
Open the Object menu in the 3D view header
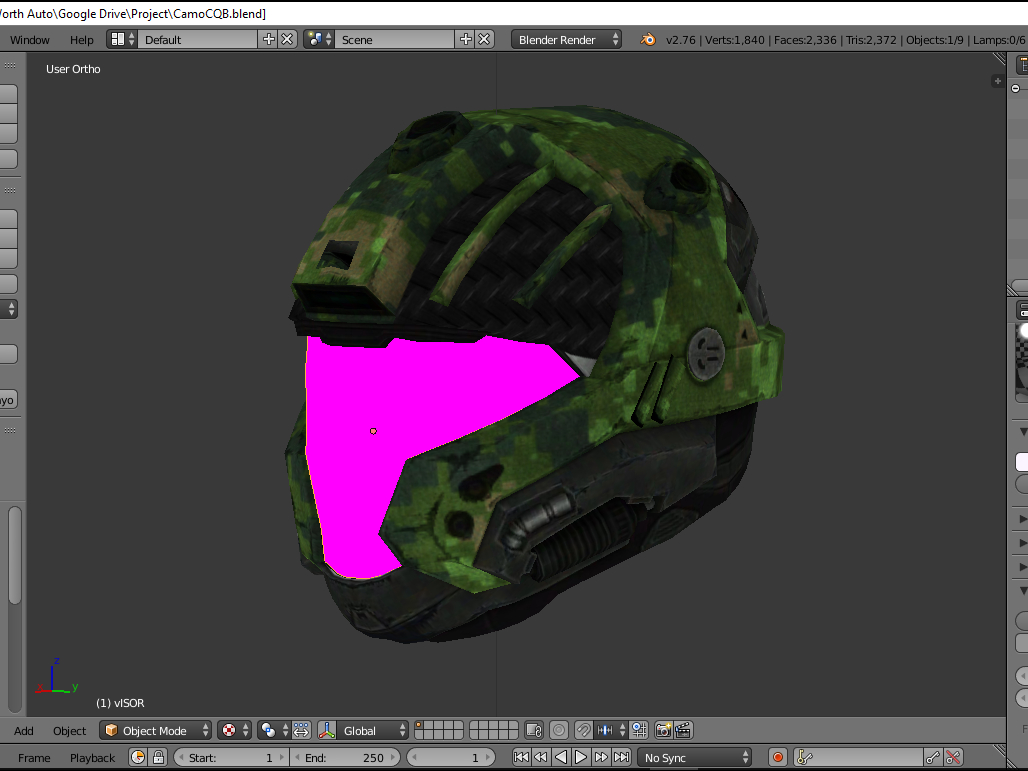point(69,731)
